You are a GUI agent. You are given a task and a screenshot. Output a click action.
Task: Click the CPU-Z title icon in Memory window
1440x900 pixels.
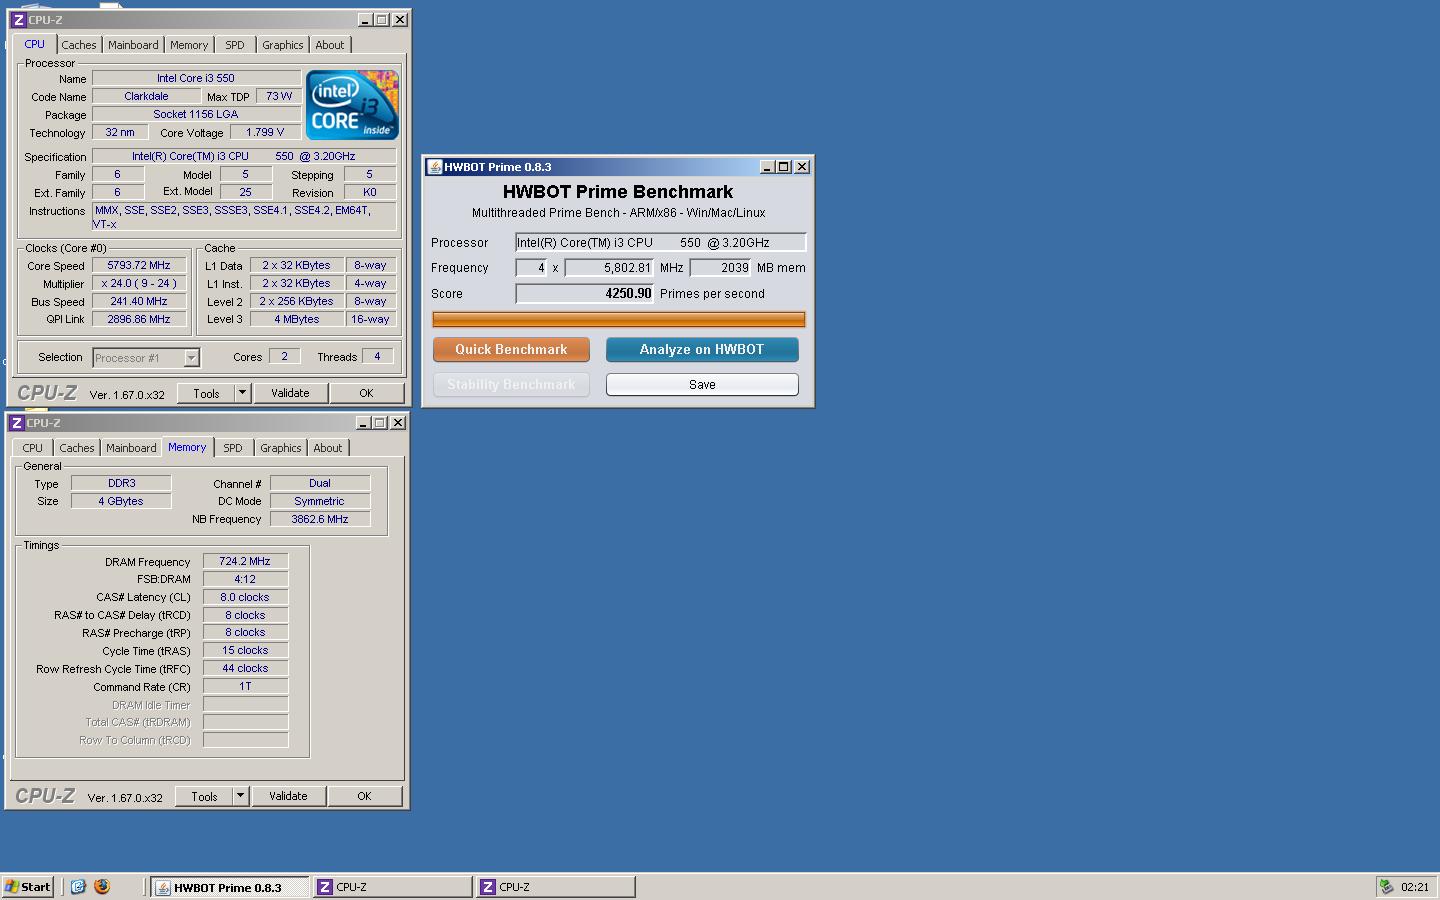click(16, 423)
